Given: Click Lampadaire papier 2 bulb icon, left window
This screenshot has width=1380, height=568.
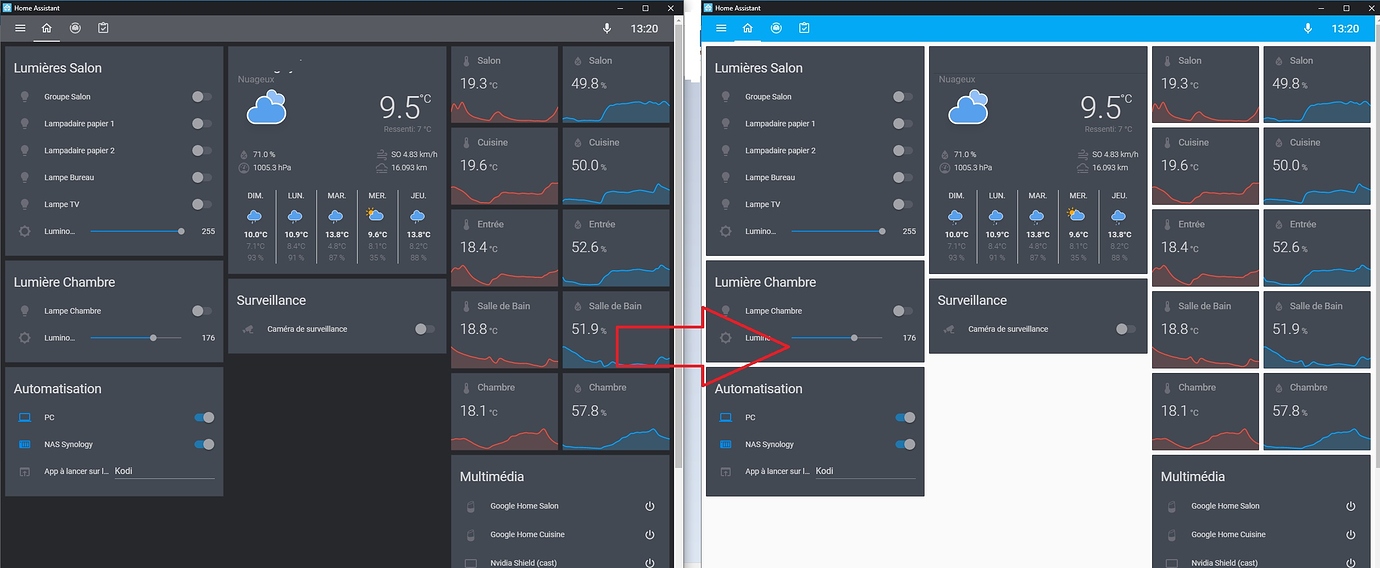Looking at the screenshot, I should pos(25,151).
